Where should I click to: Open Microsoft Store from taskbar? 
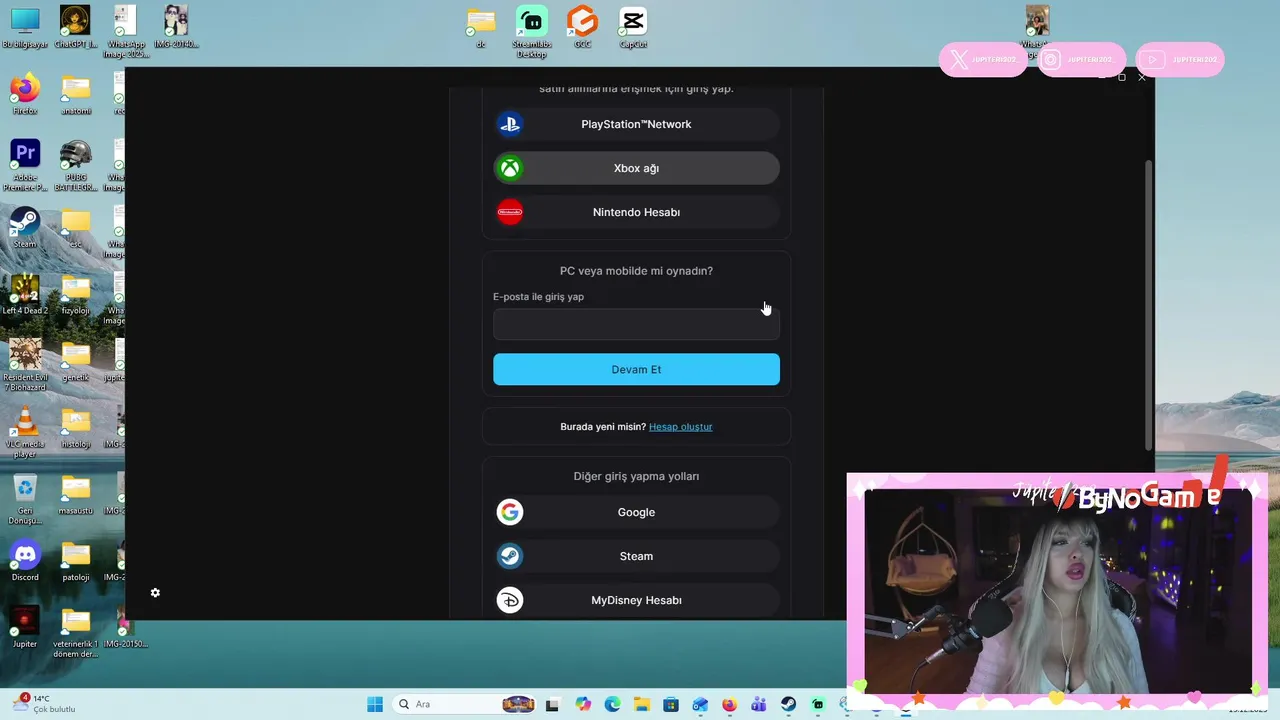pyautogui.click(x=671, y=704)
